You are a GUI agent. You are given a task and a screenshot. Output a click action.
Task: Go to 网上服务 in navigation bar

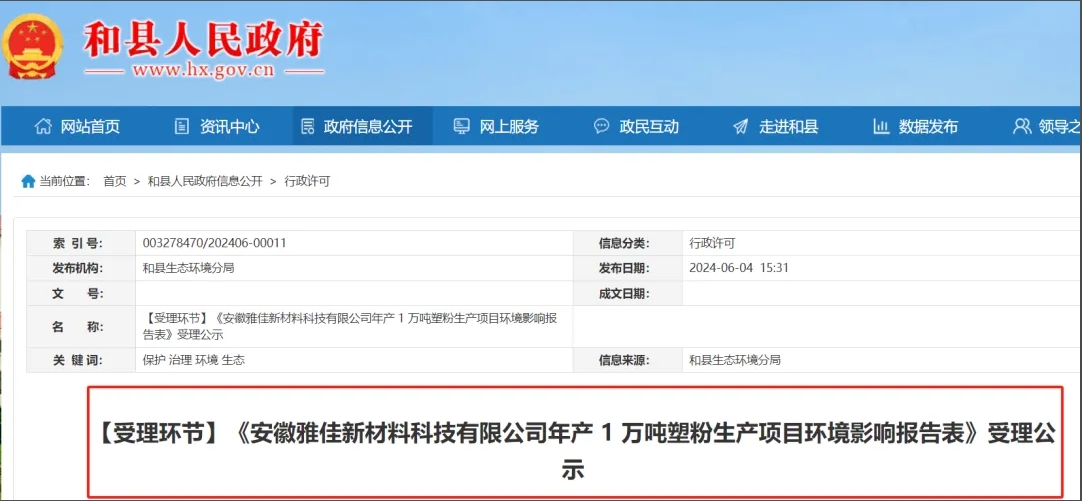point(509,127)
